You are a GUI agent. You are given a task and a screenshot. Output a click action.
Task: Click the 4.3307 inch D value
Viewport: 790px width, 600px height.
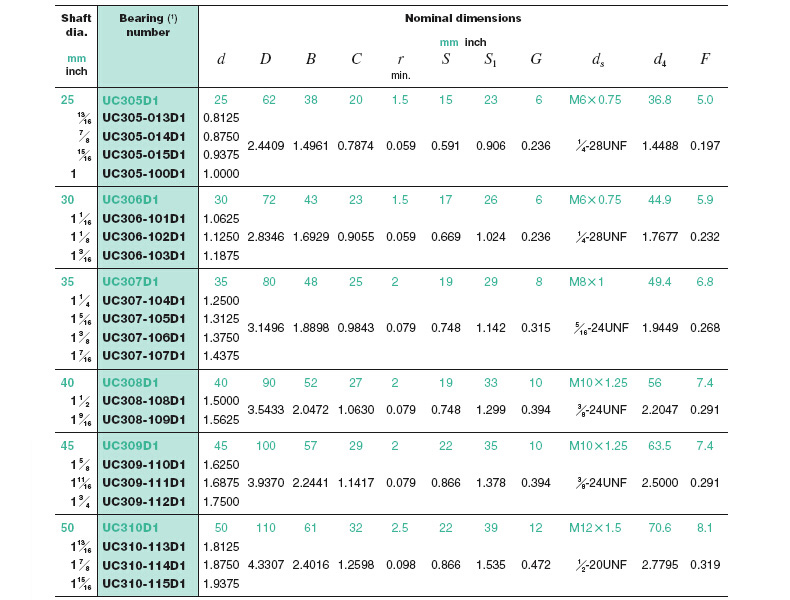(266, 565)
